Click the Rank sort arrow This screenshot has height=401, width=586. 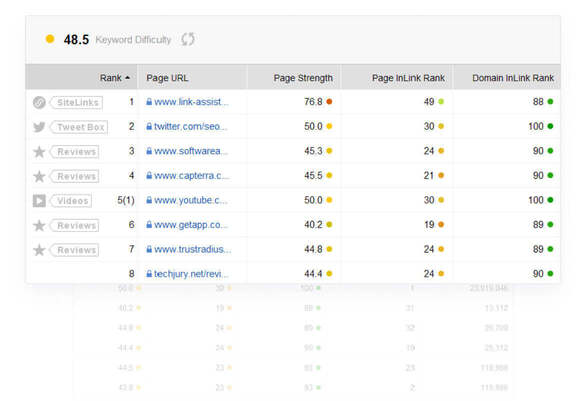127,78
